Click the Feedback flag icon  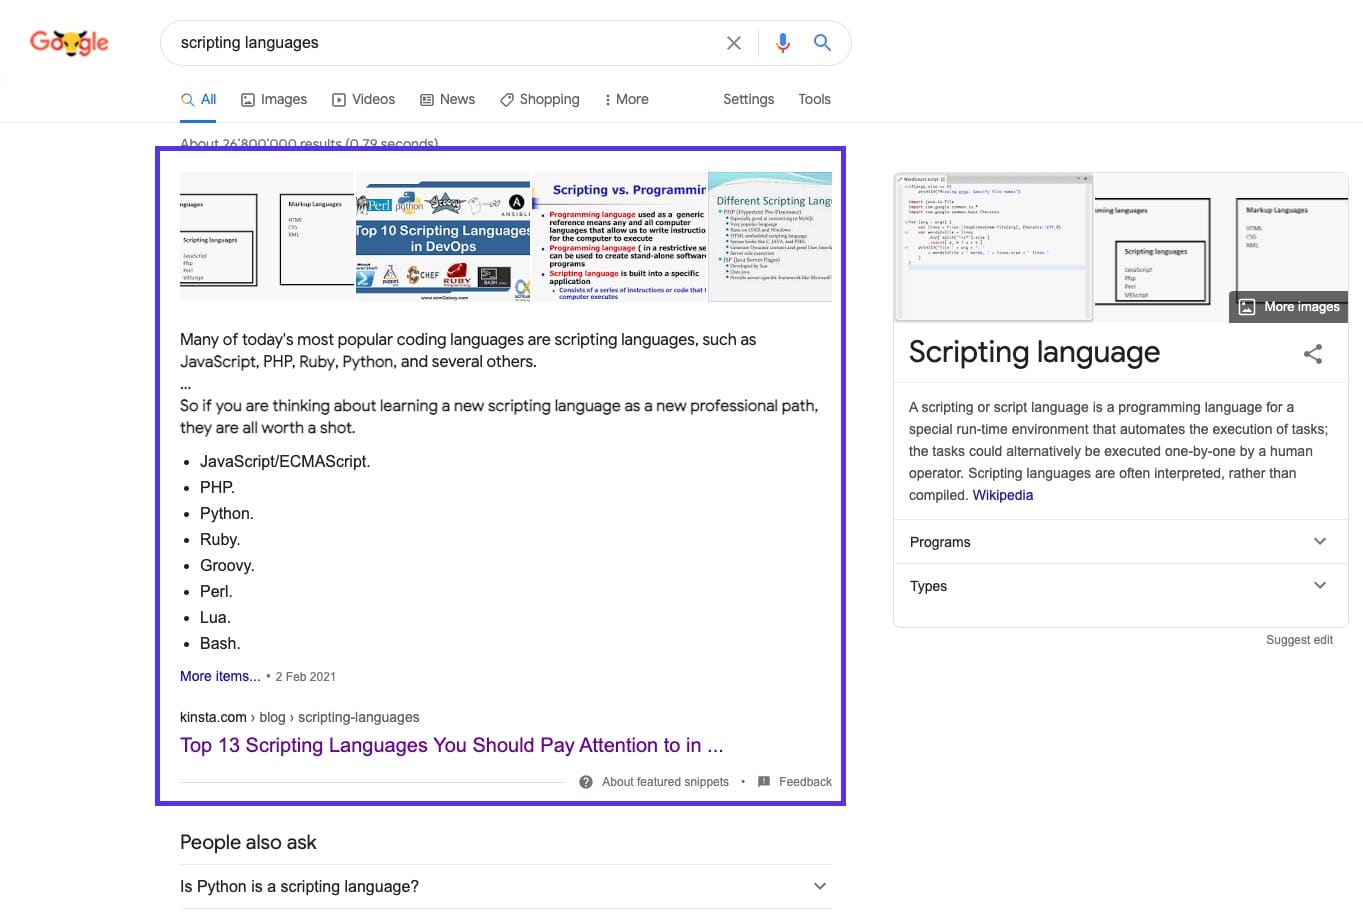pos(763,781)
